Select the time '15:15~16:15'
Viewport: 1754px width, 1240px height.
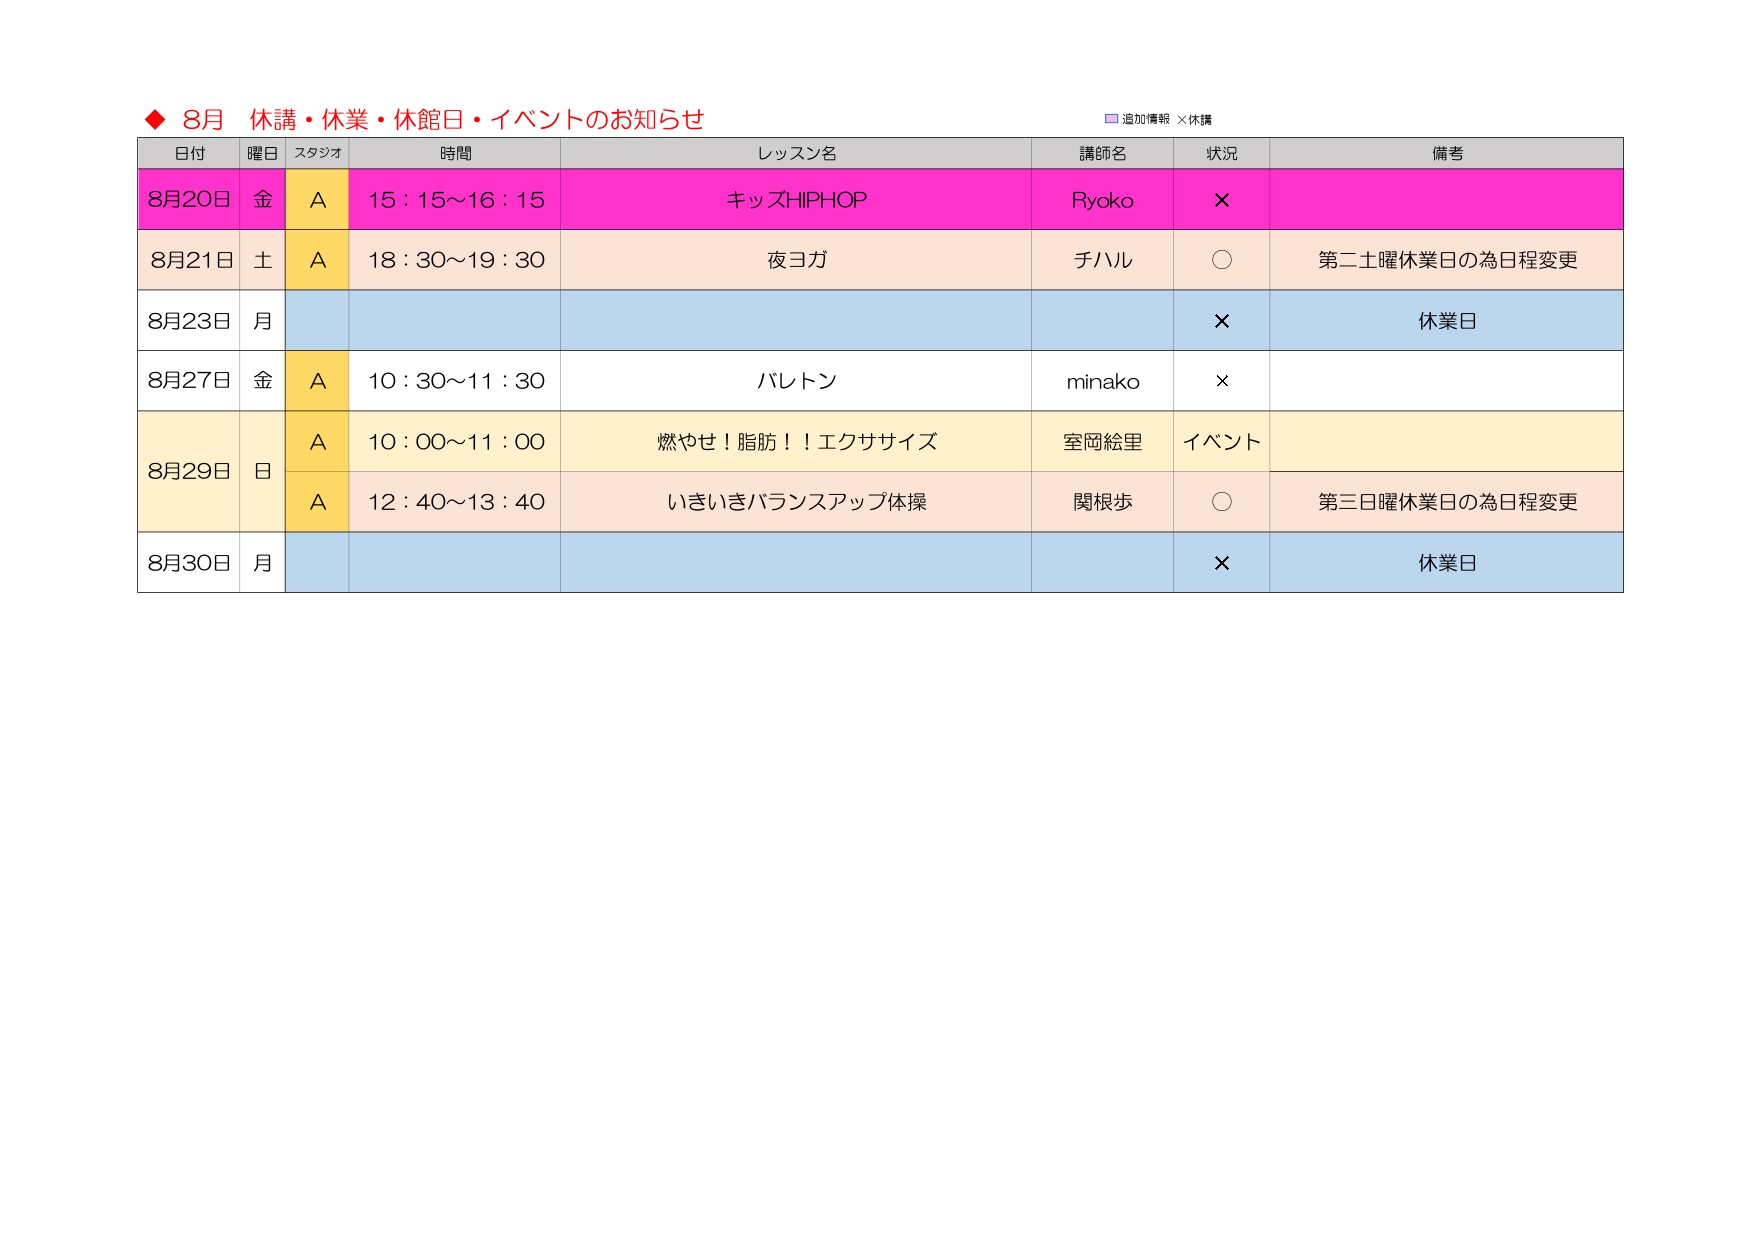456,200
